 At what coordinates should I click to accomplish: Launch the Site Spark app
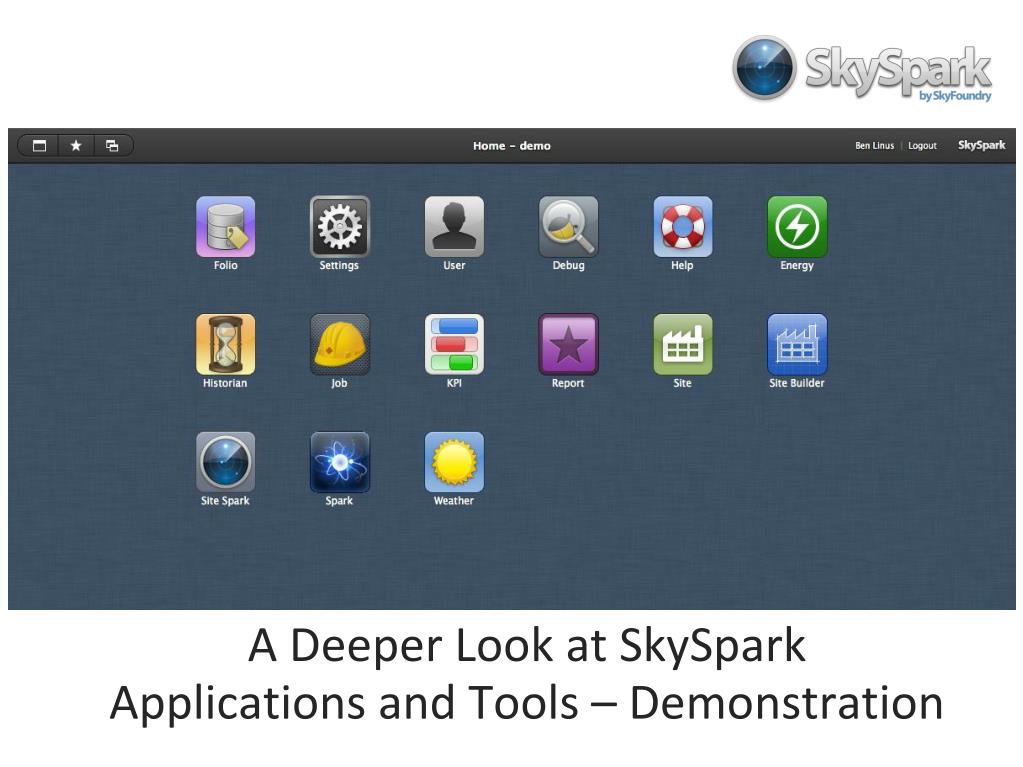(225, 462)
